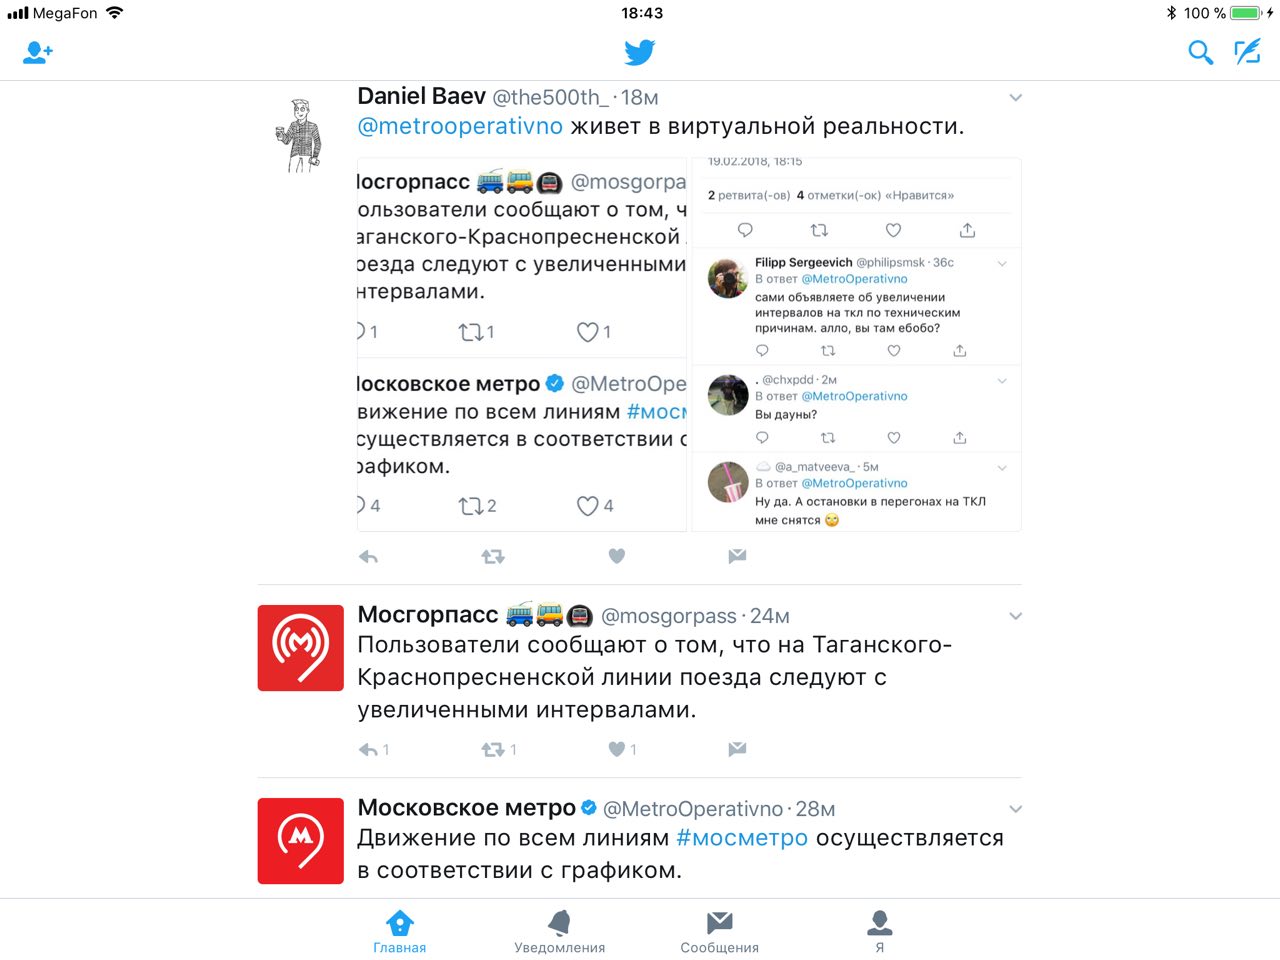The height and width of the screenshot is (960, 1280).
Task: Open @metrooperativno mention link
Action: (x=460, y=127)
